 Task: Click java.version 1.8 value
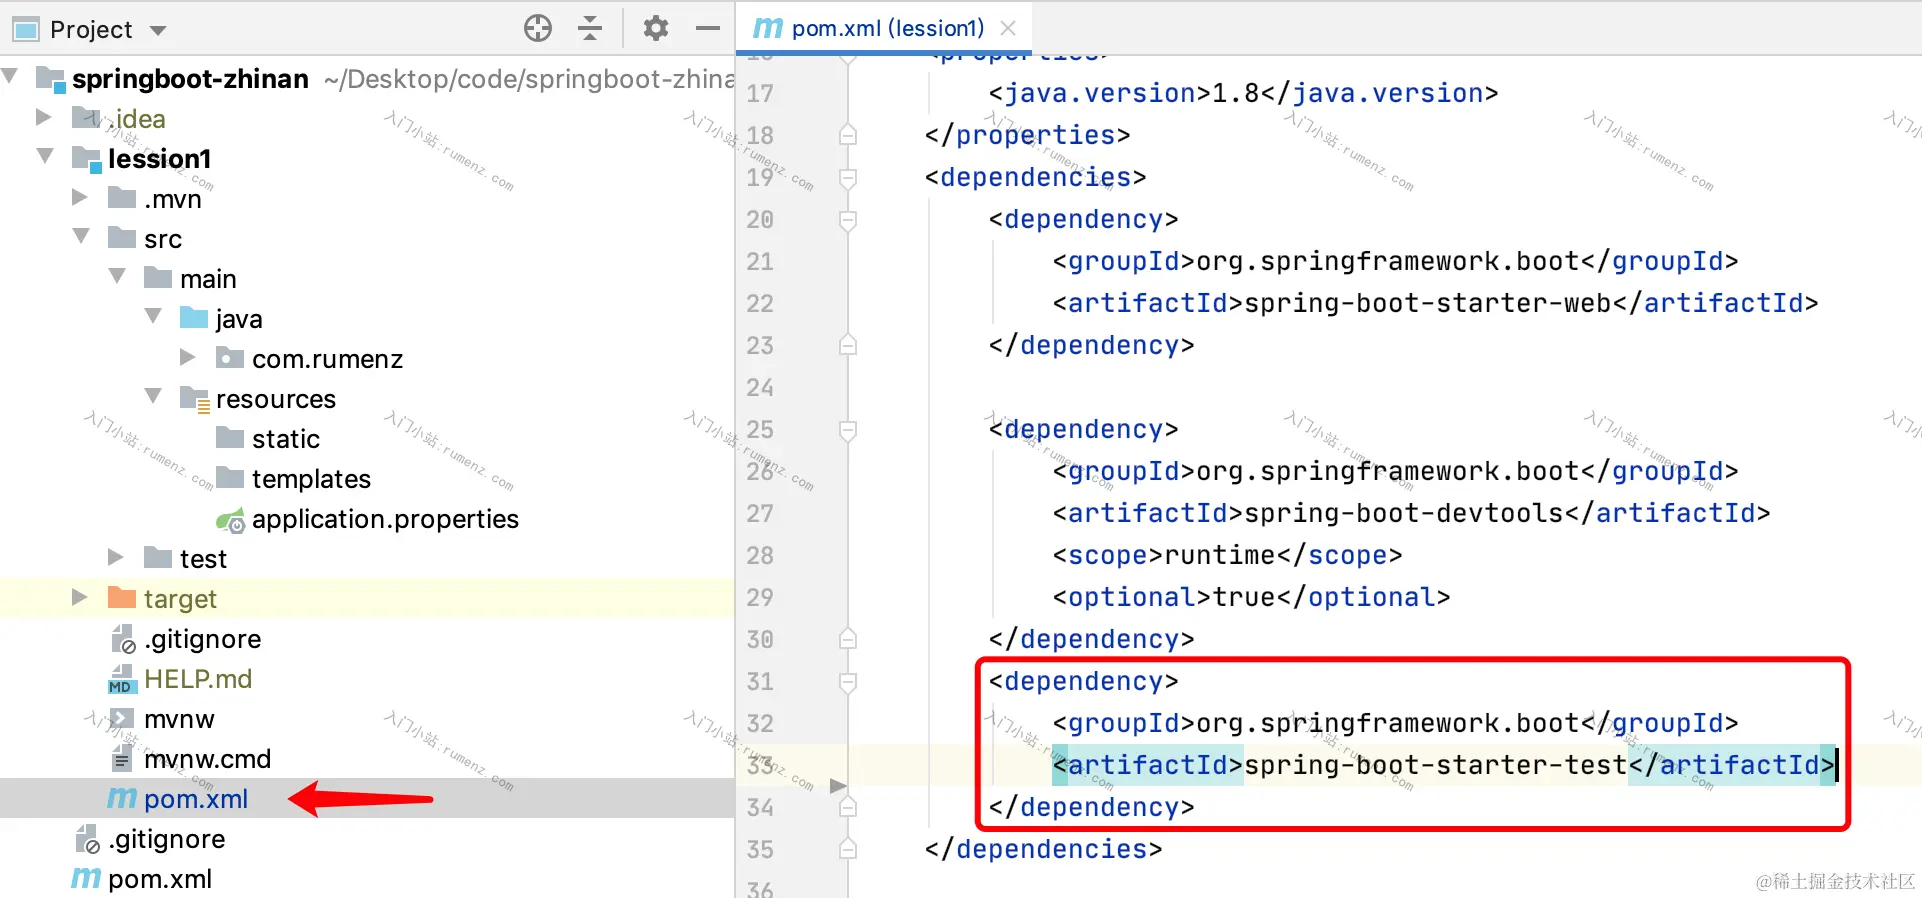tap(1236, 93)
